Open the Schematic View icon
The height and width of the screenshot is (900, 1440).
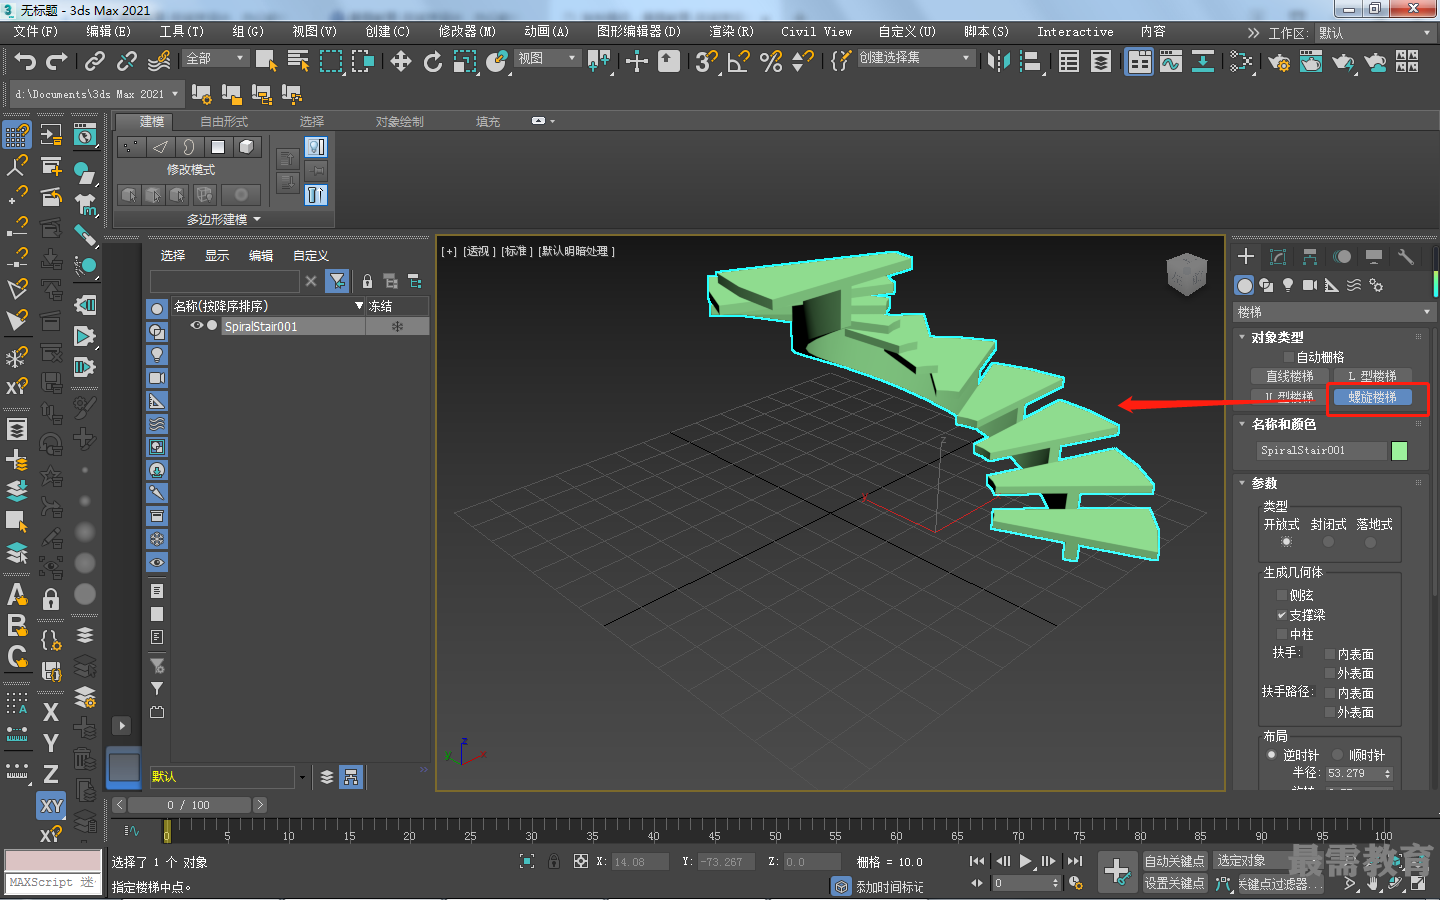click(x=1203, y=61)
